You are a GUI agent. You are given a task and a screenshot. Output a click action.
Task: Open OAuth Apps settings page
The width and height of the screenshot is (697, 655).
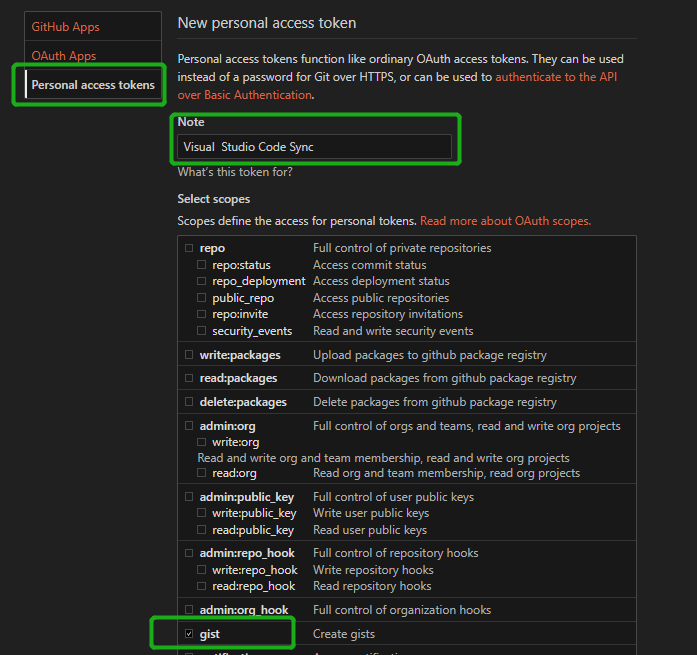pyautogui.click(x=64, y=56)
